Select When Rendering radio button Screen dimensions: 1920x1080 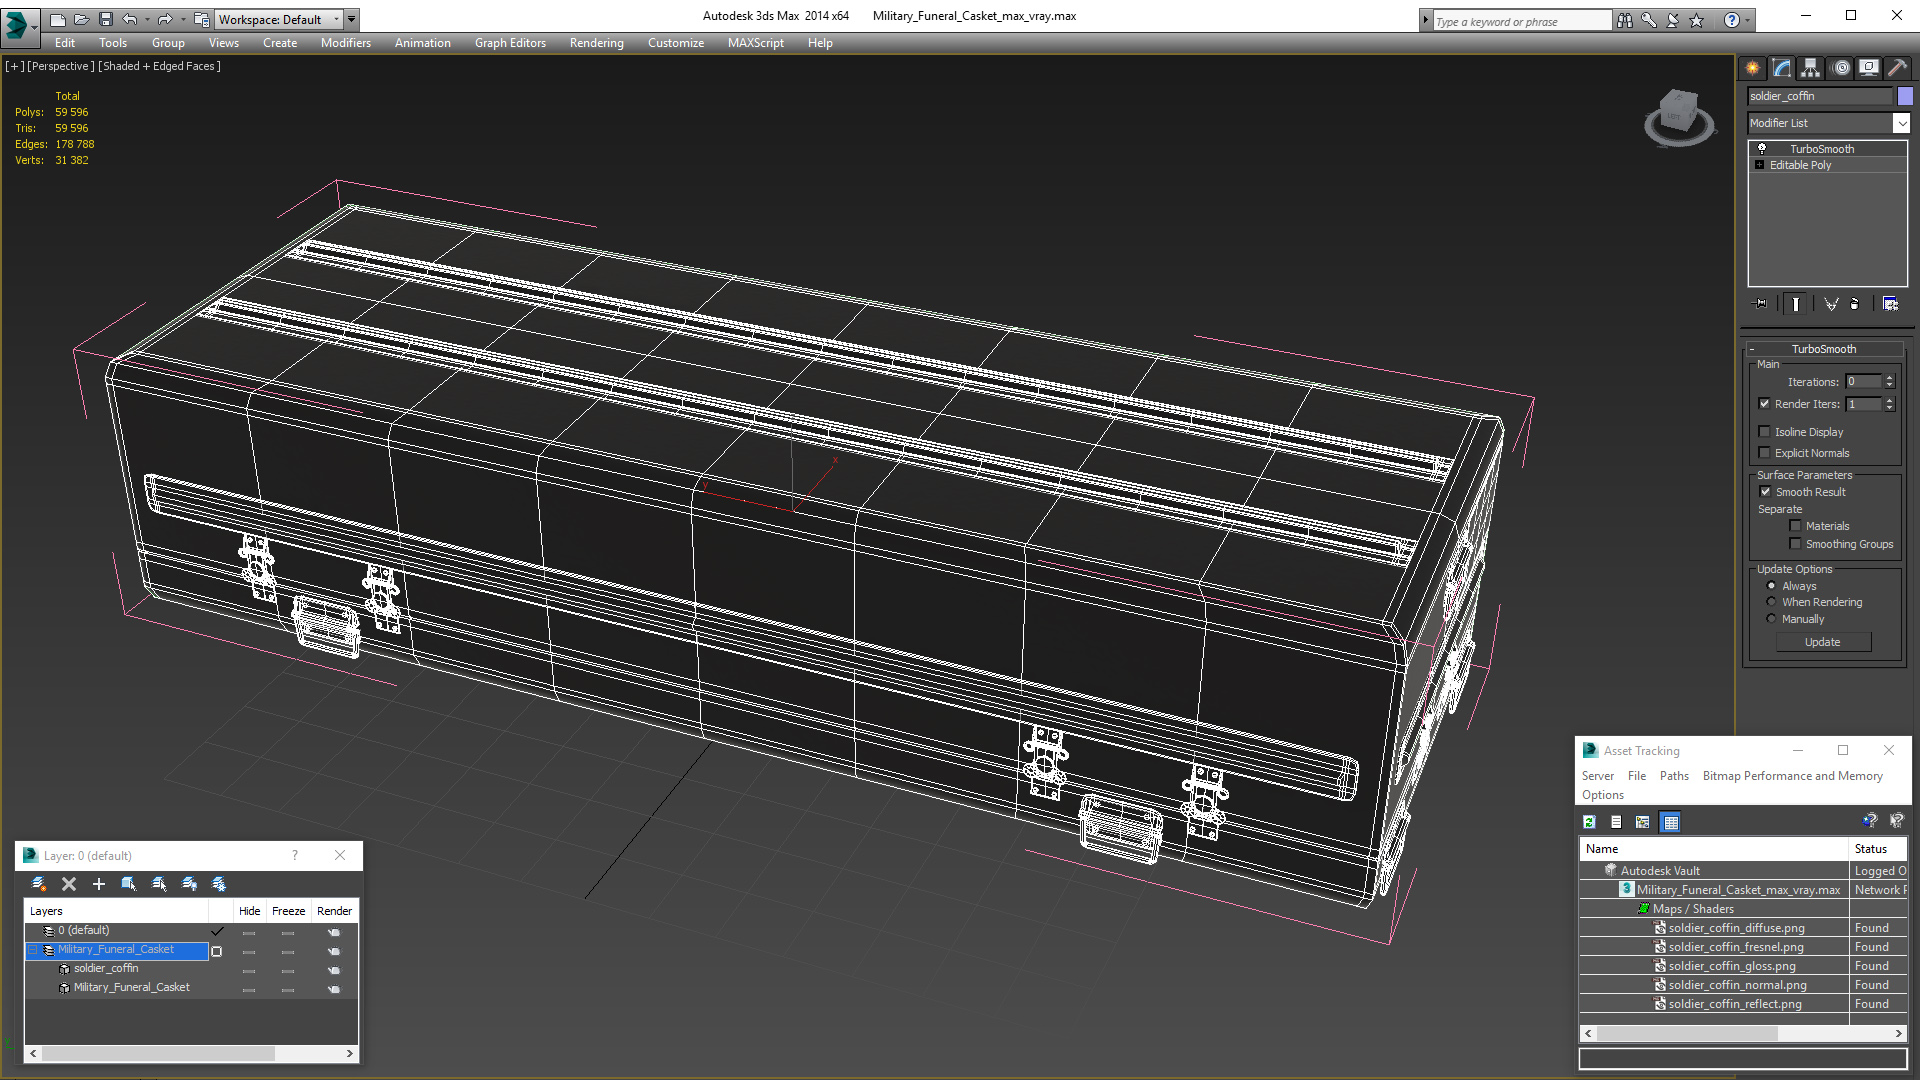click(1771, 601)
